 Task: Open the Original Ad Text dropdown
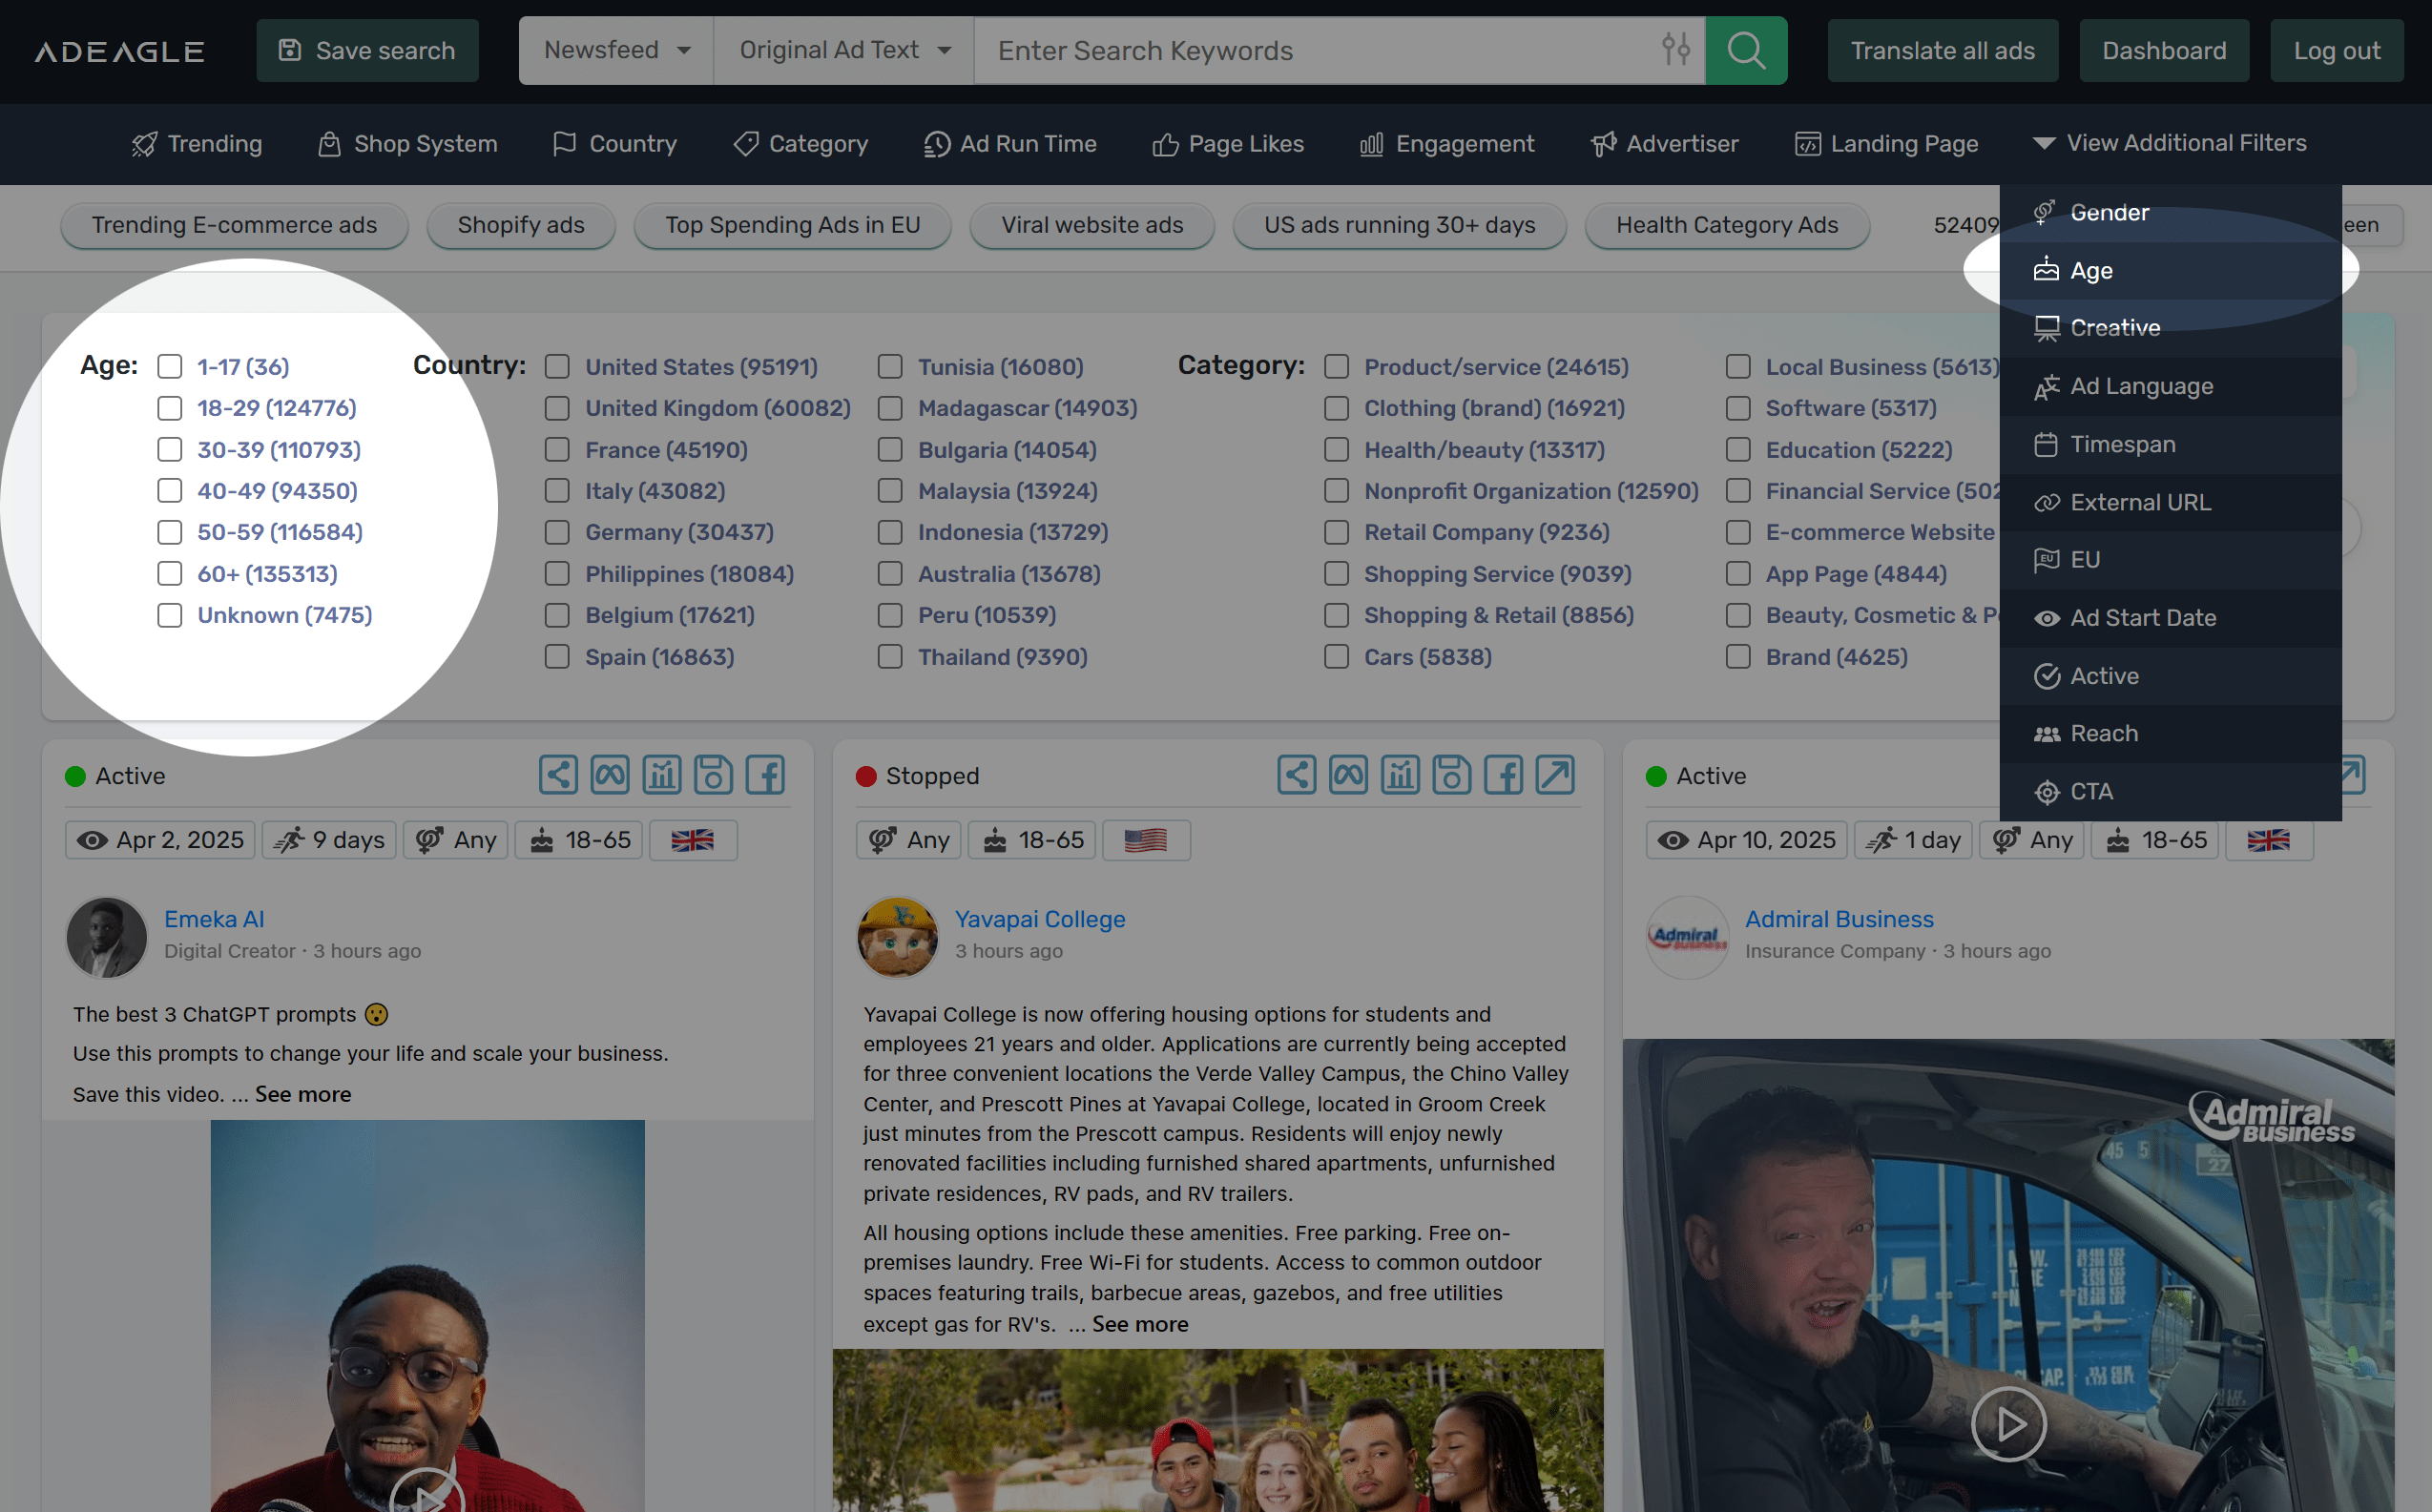[x=844, y=50]
